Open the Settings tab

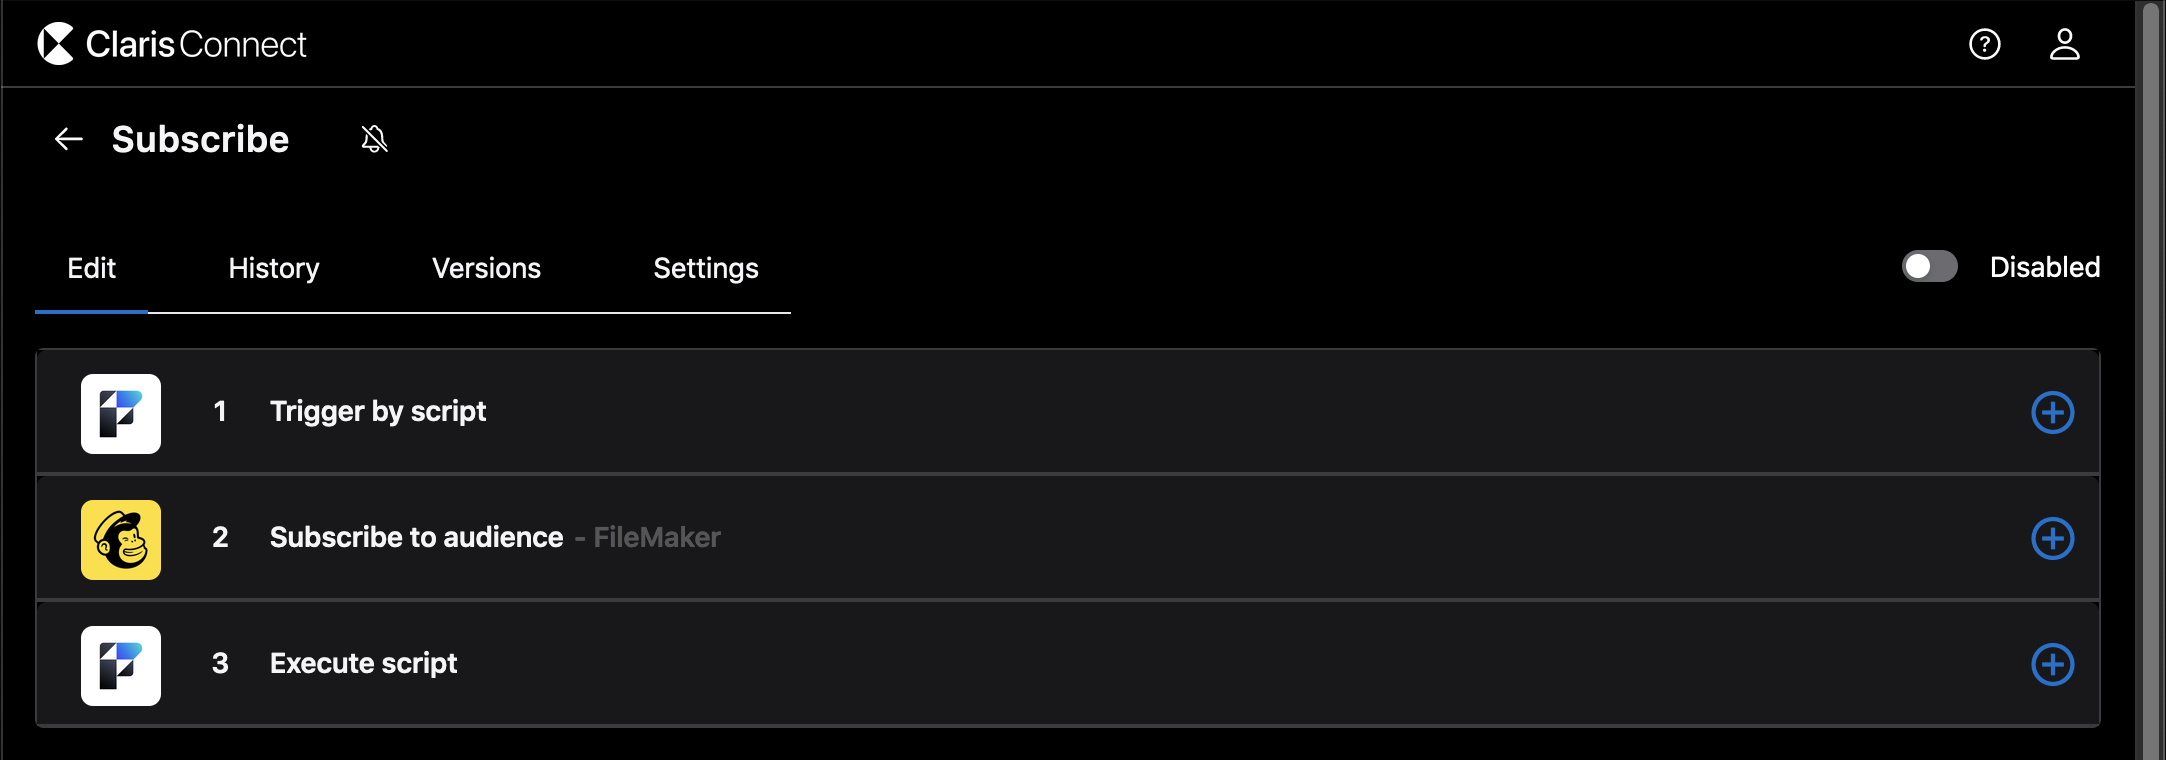(705, 268)
